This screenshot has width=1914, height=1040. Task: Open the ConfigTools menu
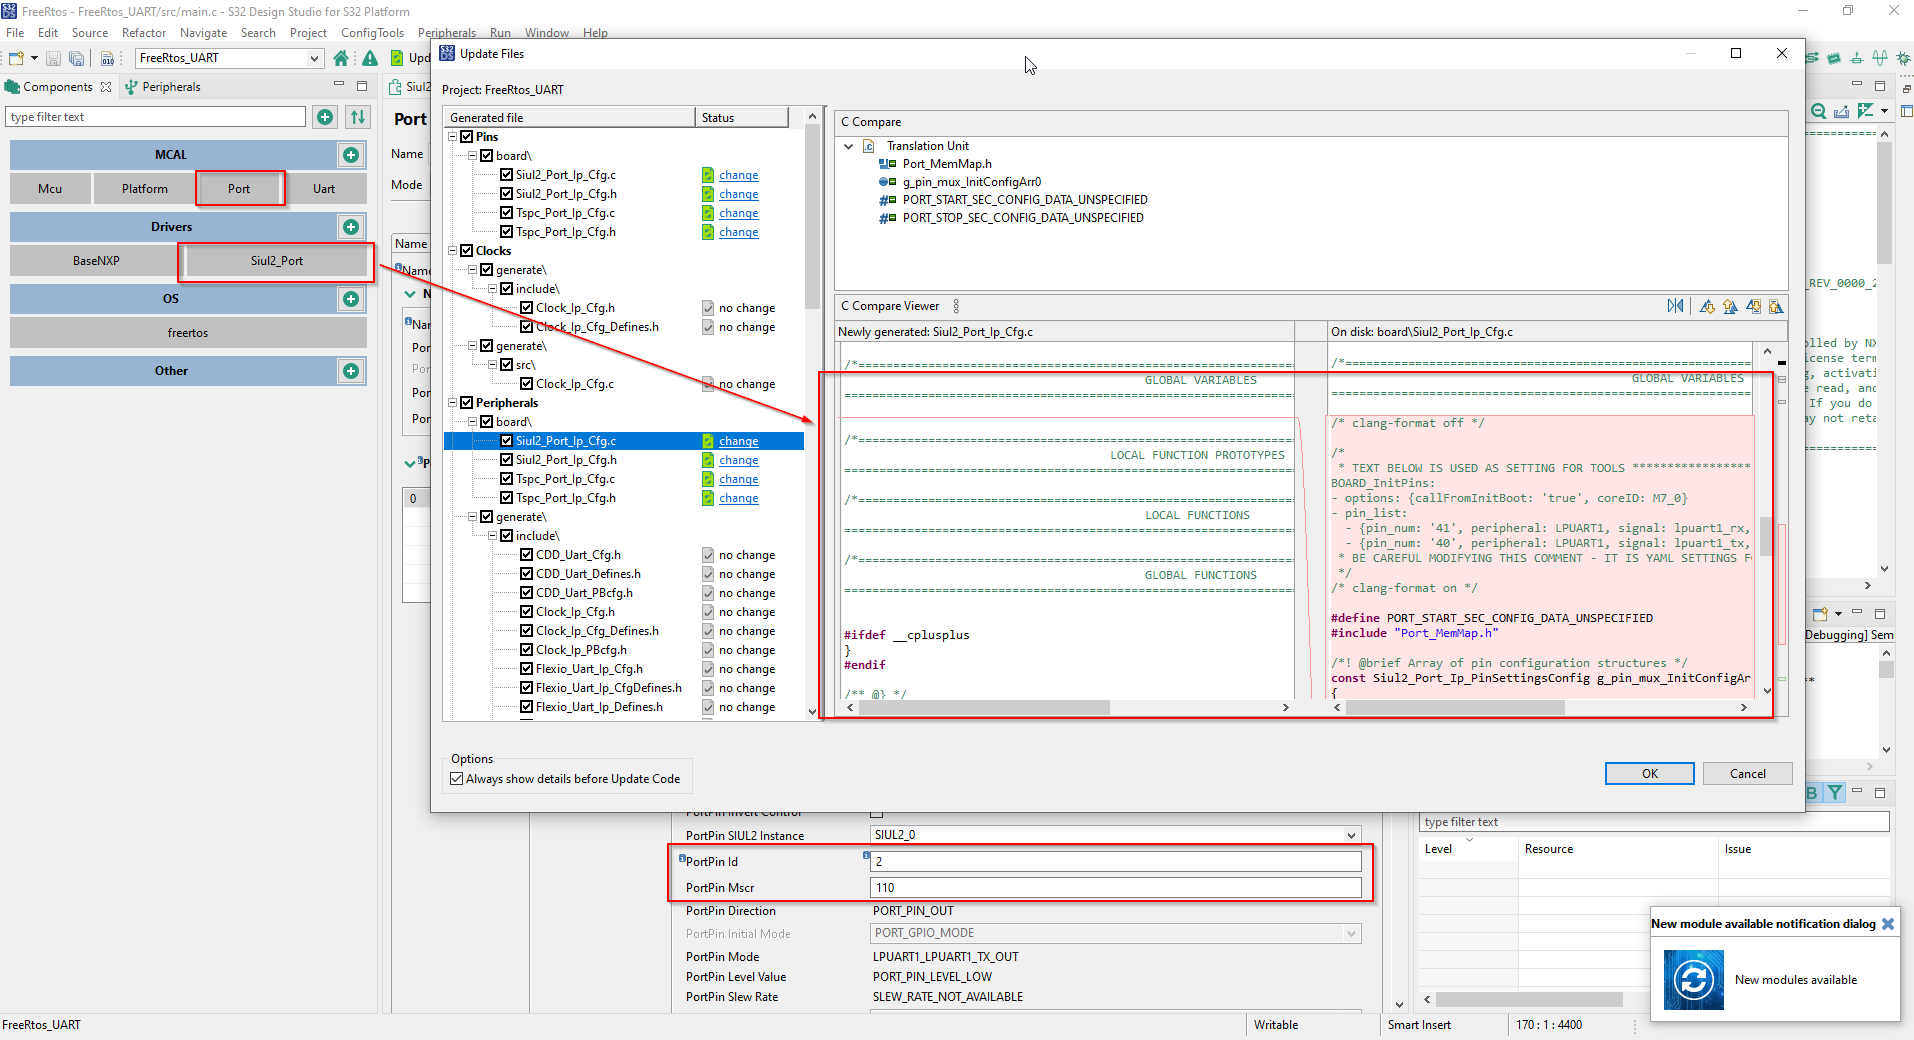(371, 32)
